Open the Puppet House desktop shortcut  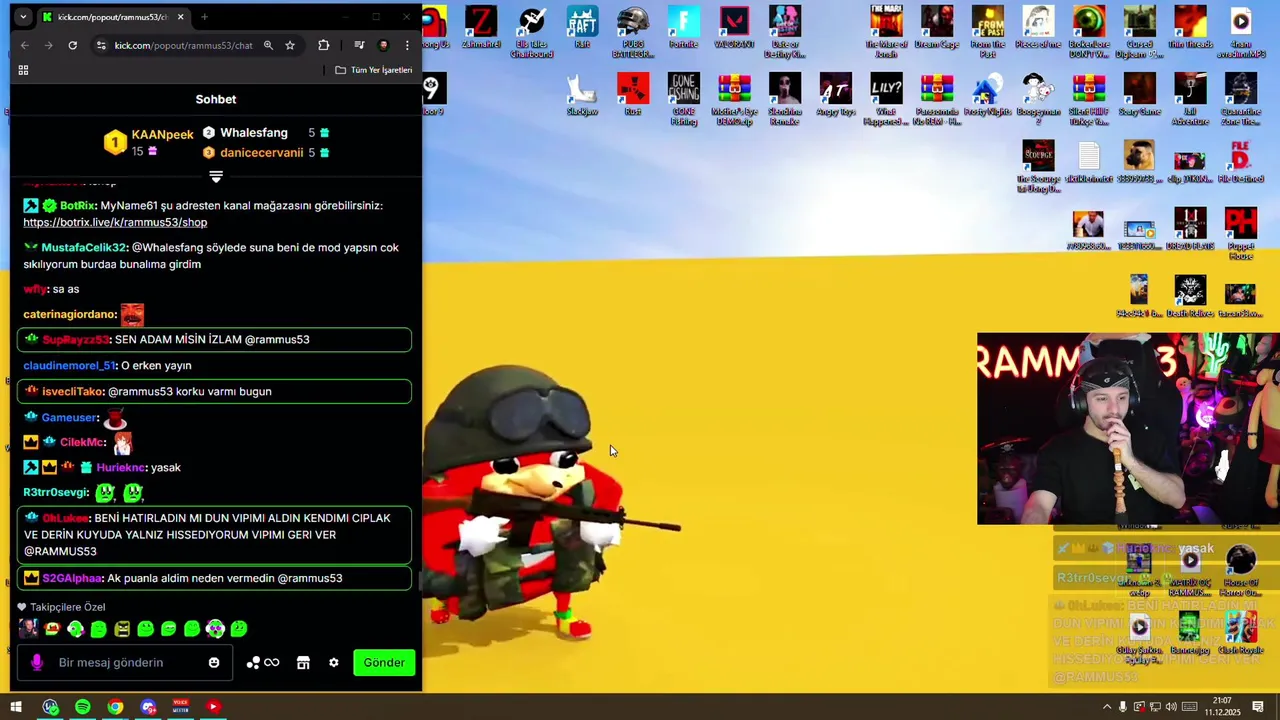click(x=1241, y=233)
